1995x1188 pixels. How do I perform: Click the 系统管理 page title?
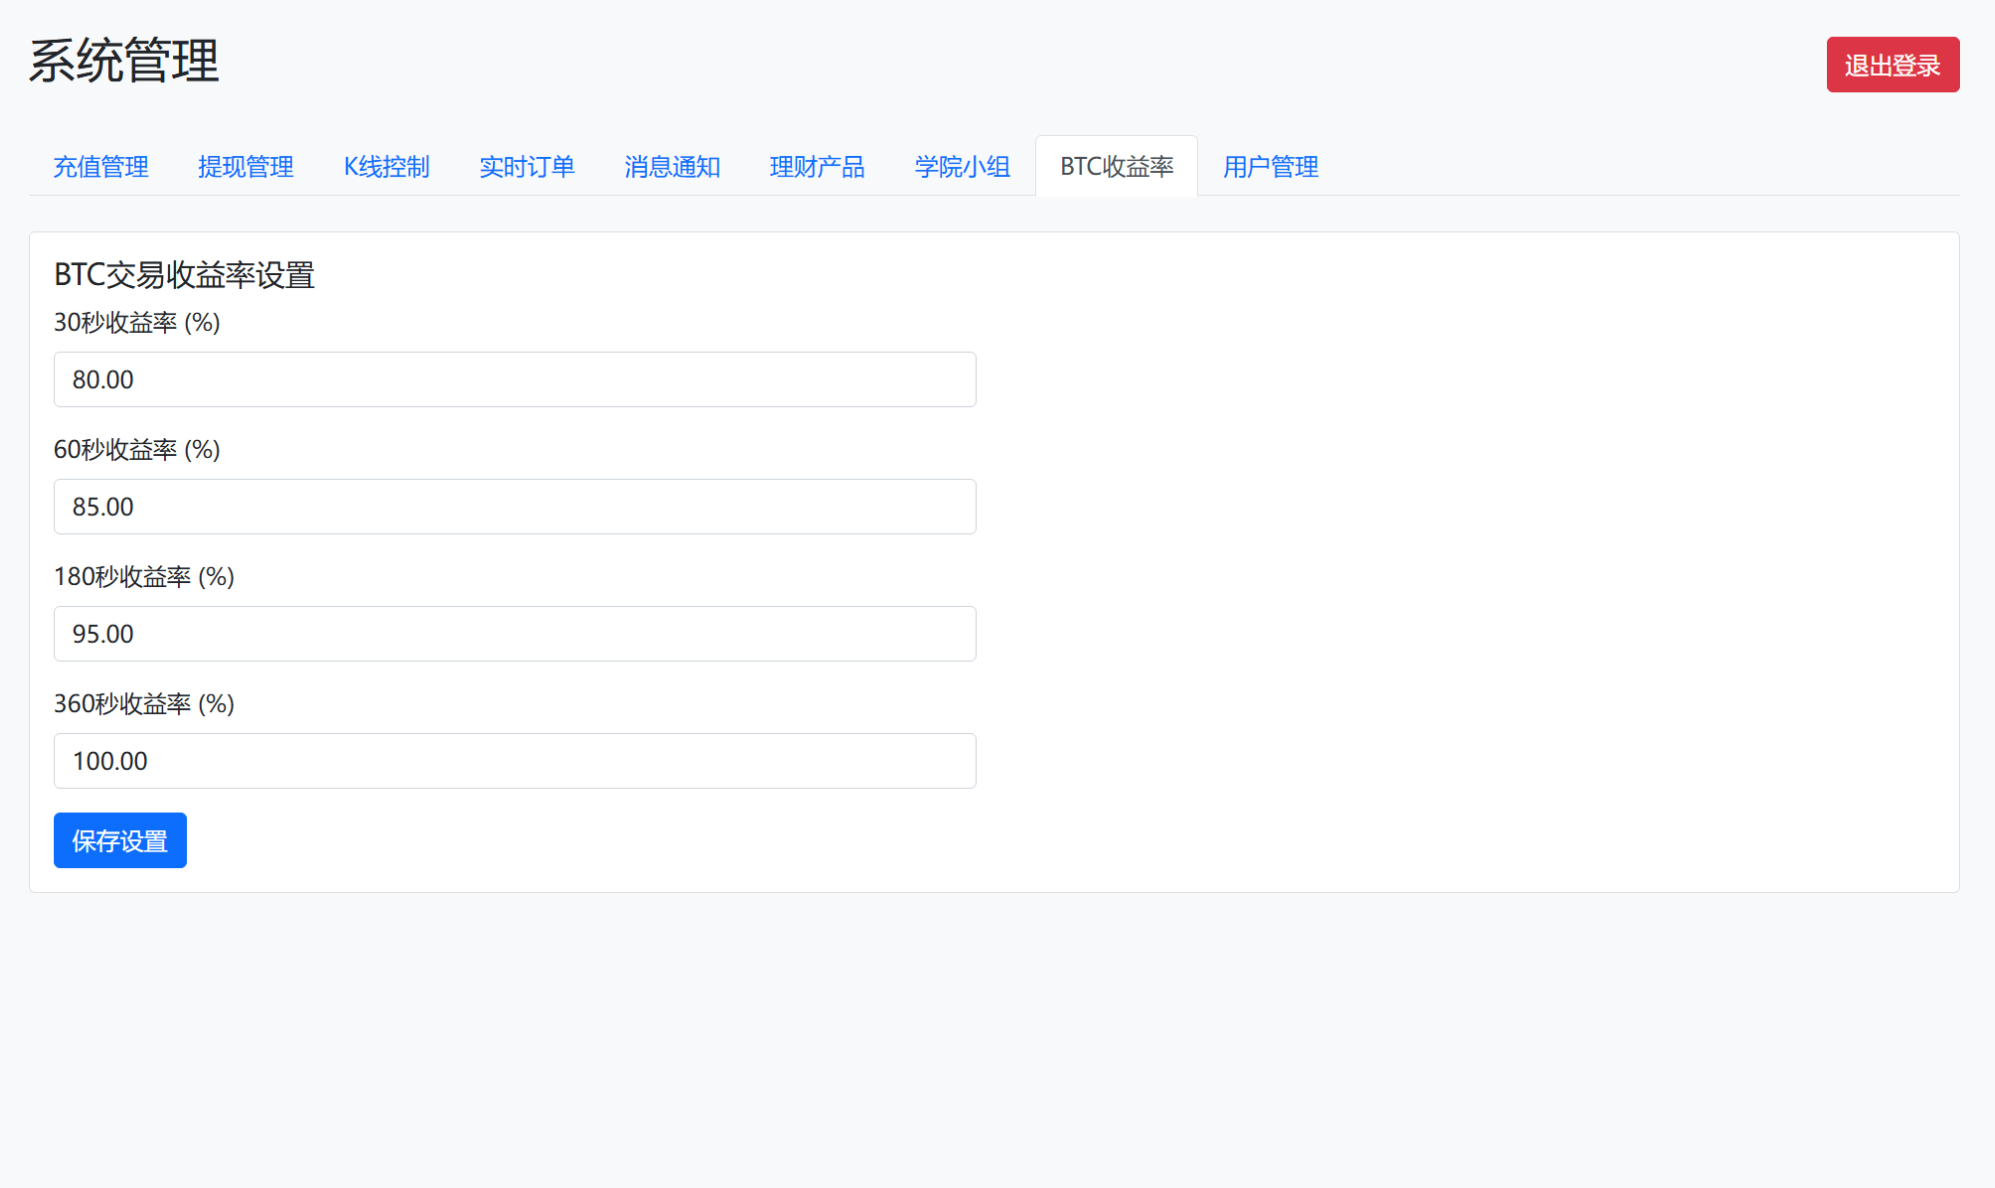(124, 62)
